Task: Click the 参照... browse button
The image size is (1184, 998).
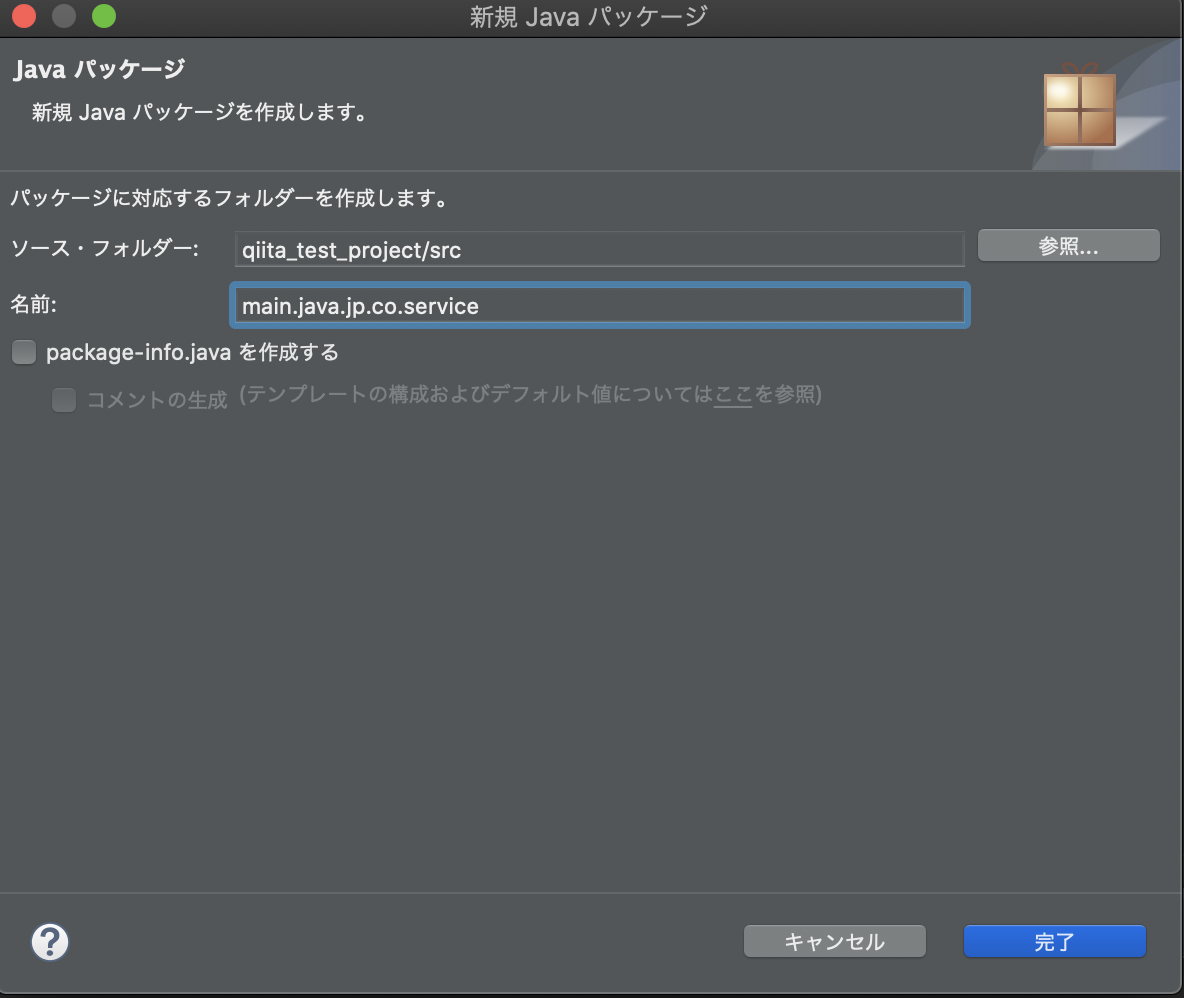Action: (1068, 245)
